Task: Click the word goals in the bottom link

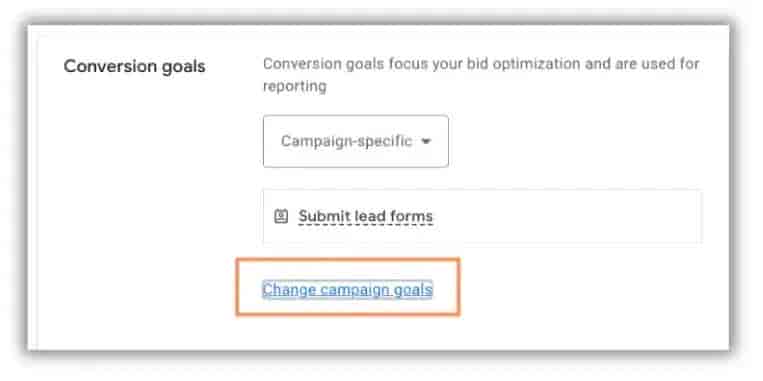Action: (x=412, y=290)
